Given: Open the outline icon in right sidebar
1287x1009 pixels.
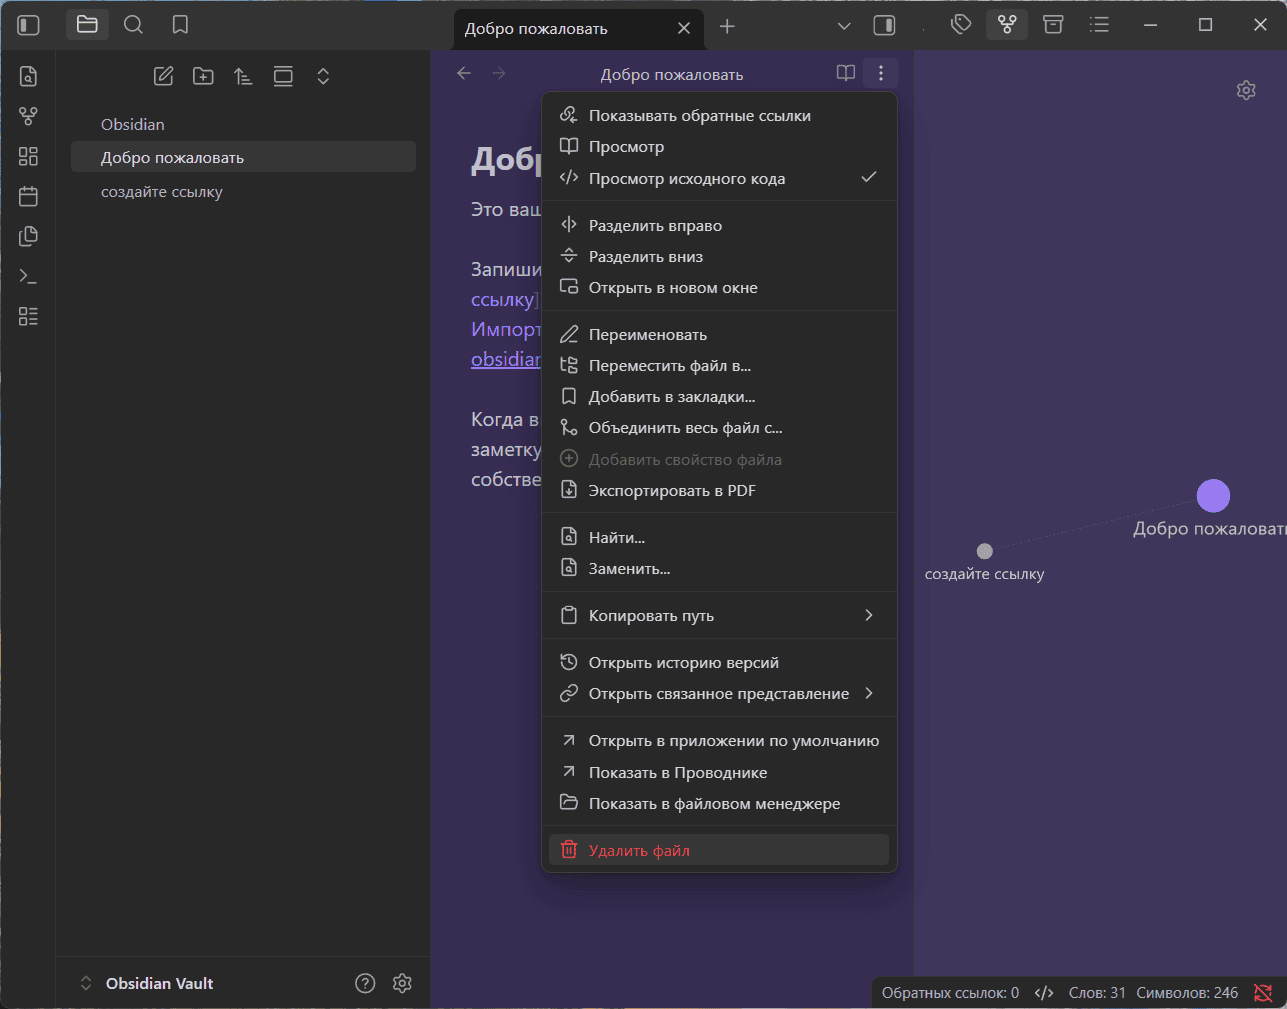Looking at the screenshot, I should click(1099, 25).
